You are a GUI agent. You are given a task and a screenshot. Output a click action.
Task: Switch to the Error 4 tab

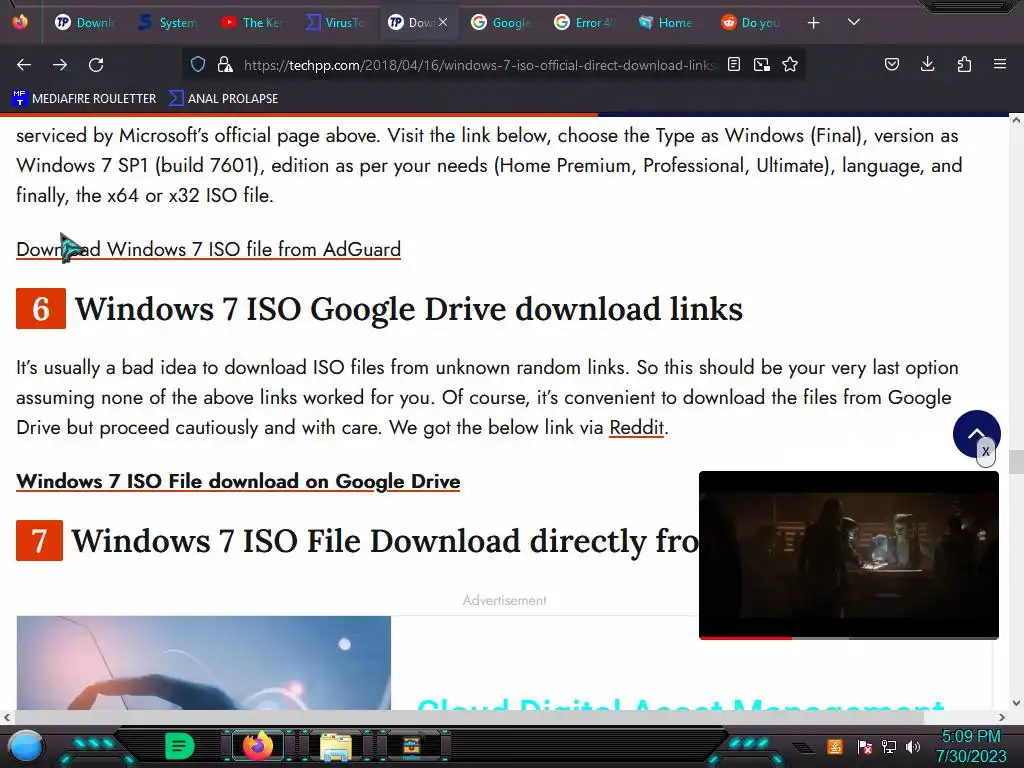(x=584, y=23)
